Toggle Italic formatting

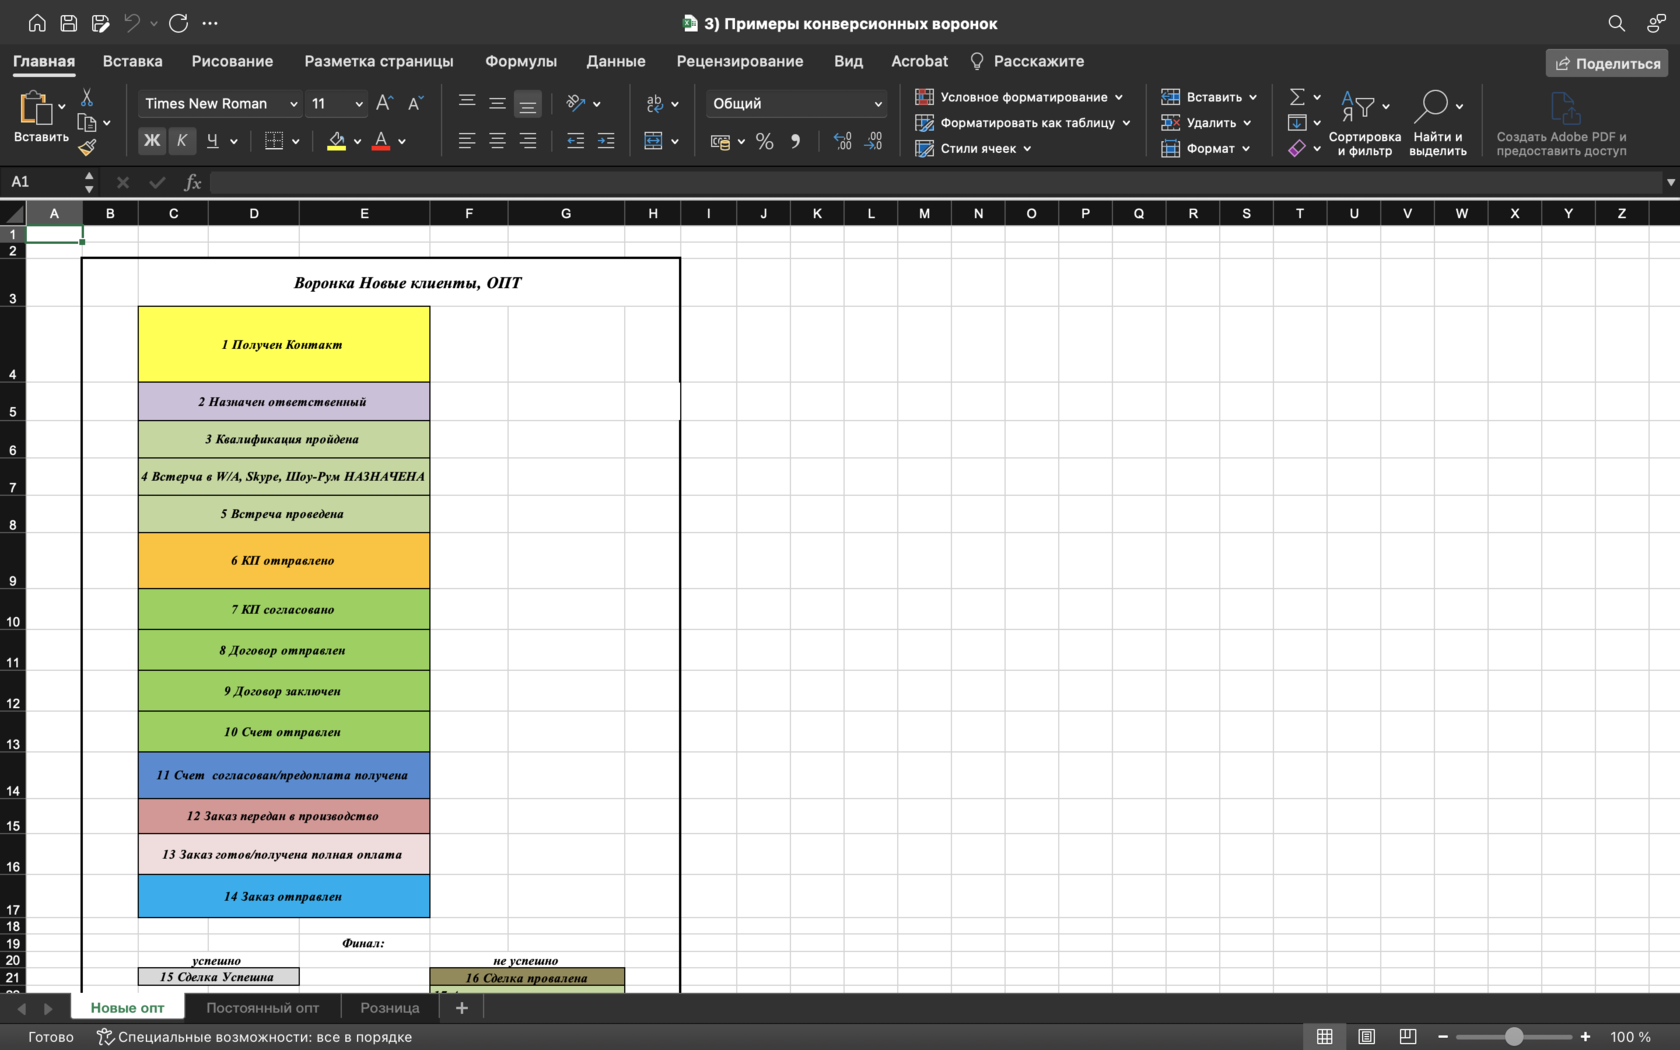181,141
